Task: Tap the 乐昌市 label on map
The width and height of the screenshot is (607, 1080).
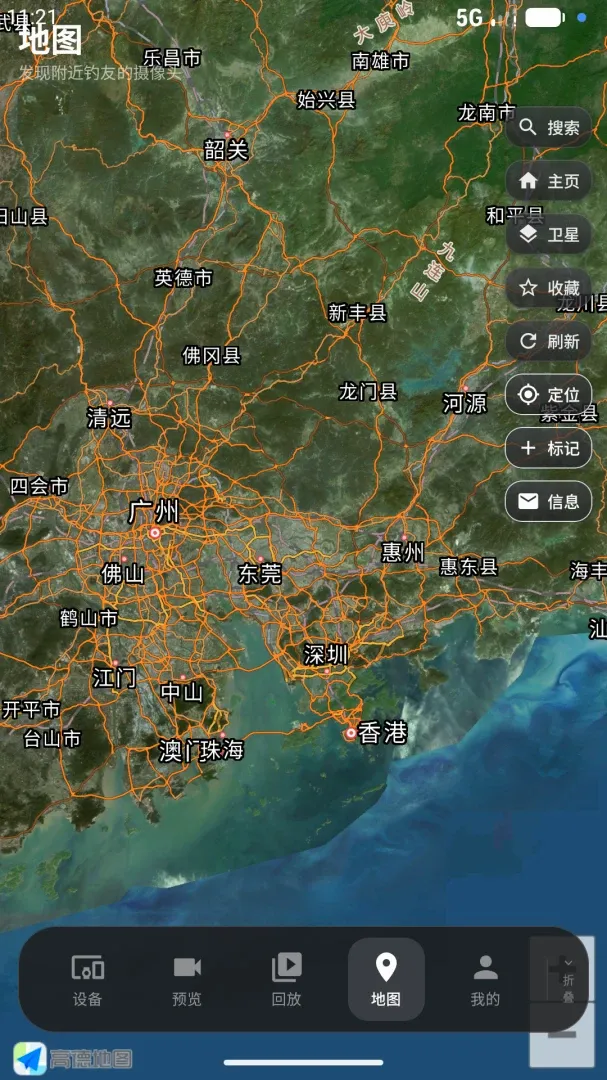Action: (172, 59)
